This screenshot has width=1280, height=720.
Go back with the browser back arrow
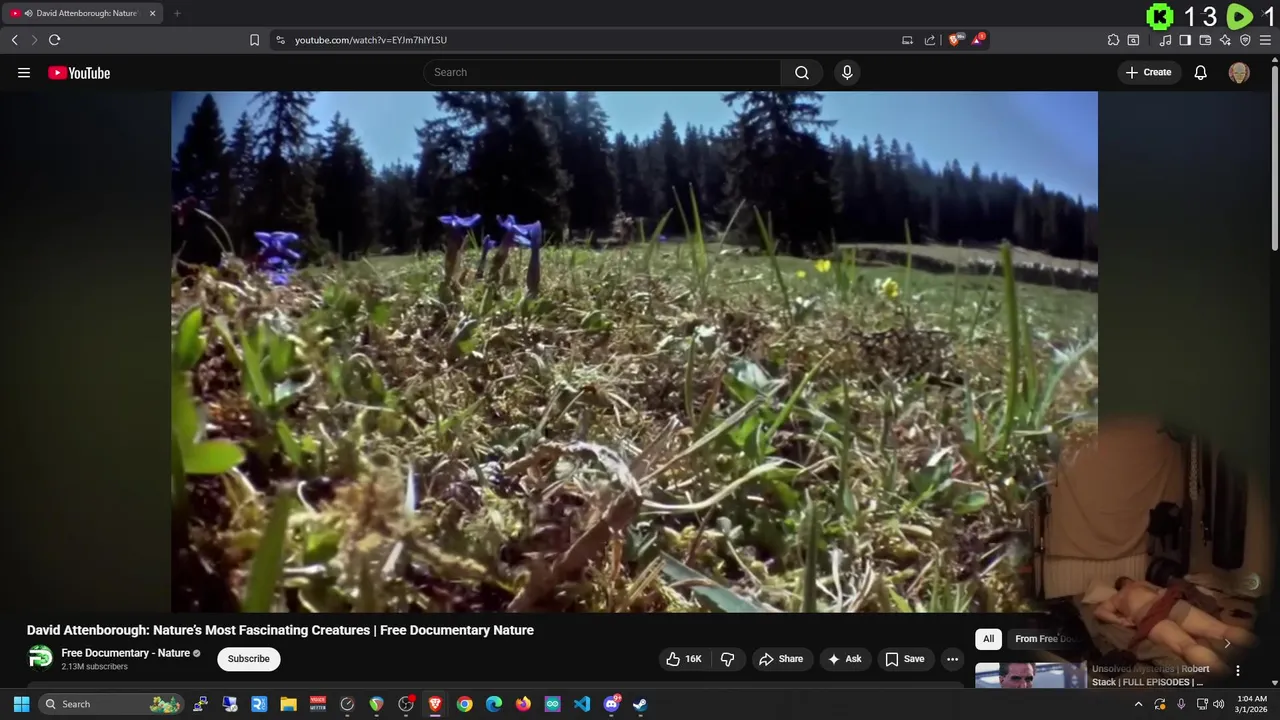(x=15, y=40)
